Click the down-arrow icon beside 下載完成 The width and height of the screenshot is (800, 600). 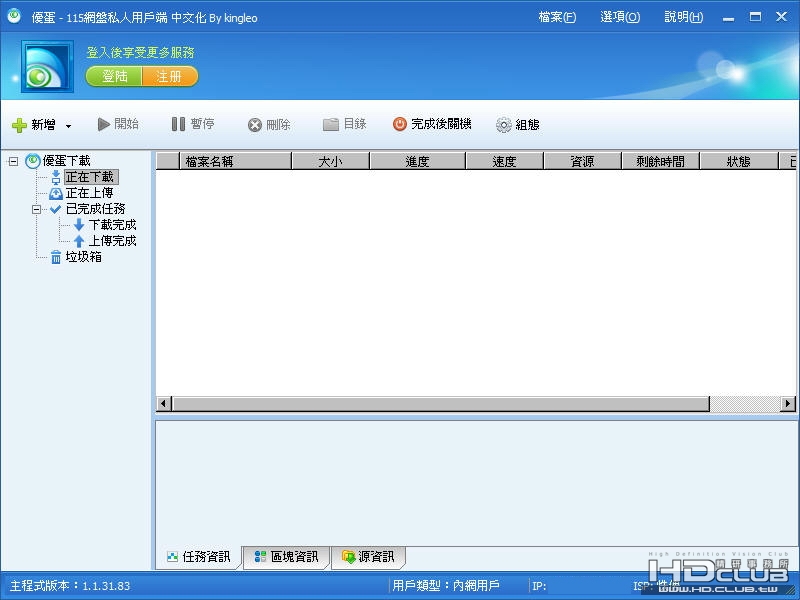[79, 225]
